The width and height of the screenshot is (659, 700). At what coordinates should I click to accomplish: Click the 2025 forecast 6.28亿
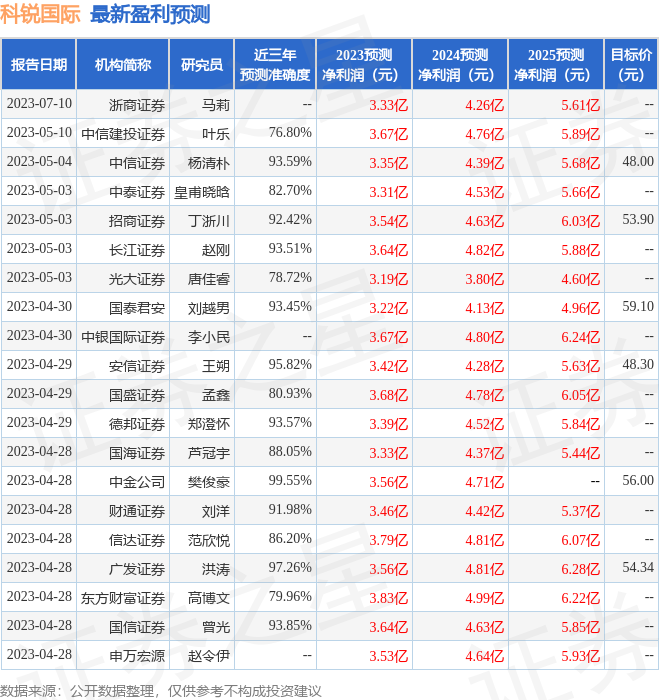pyautogui.click(x=580, y=570)
